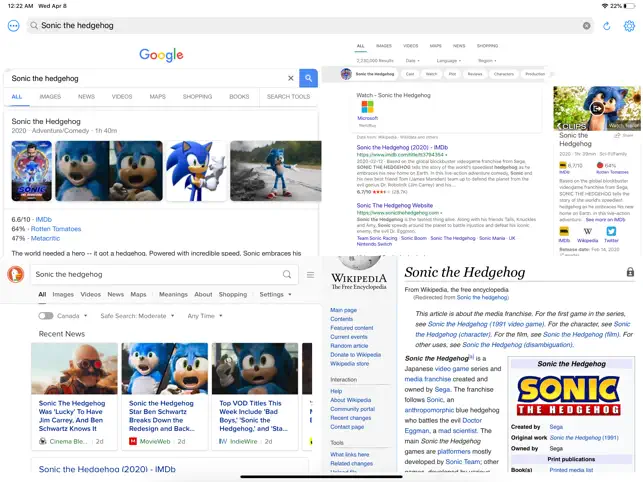The image size is (643, 482).
Task: Open Wikipedia Recent changes link
Action: click(351, 418)
